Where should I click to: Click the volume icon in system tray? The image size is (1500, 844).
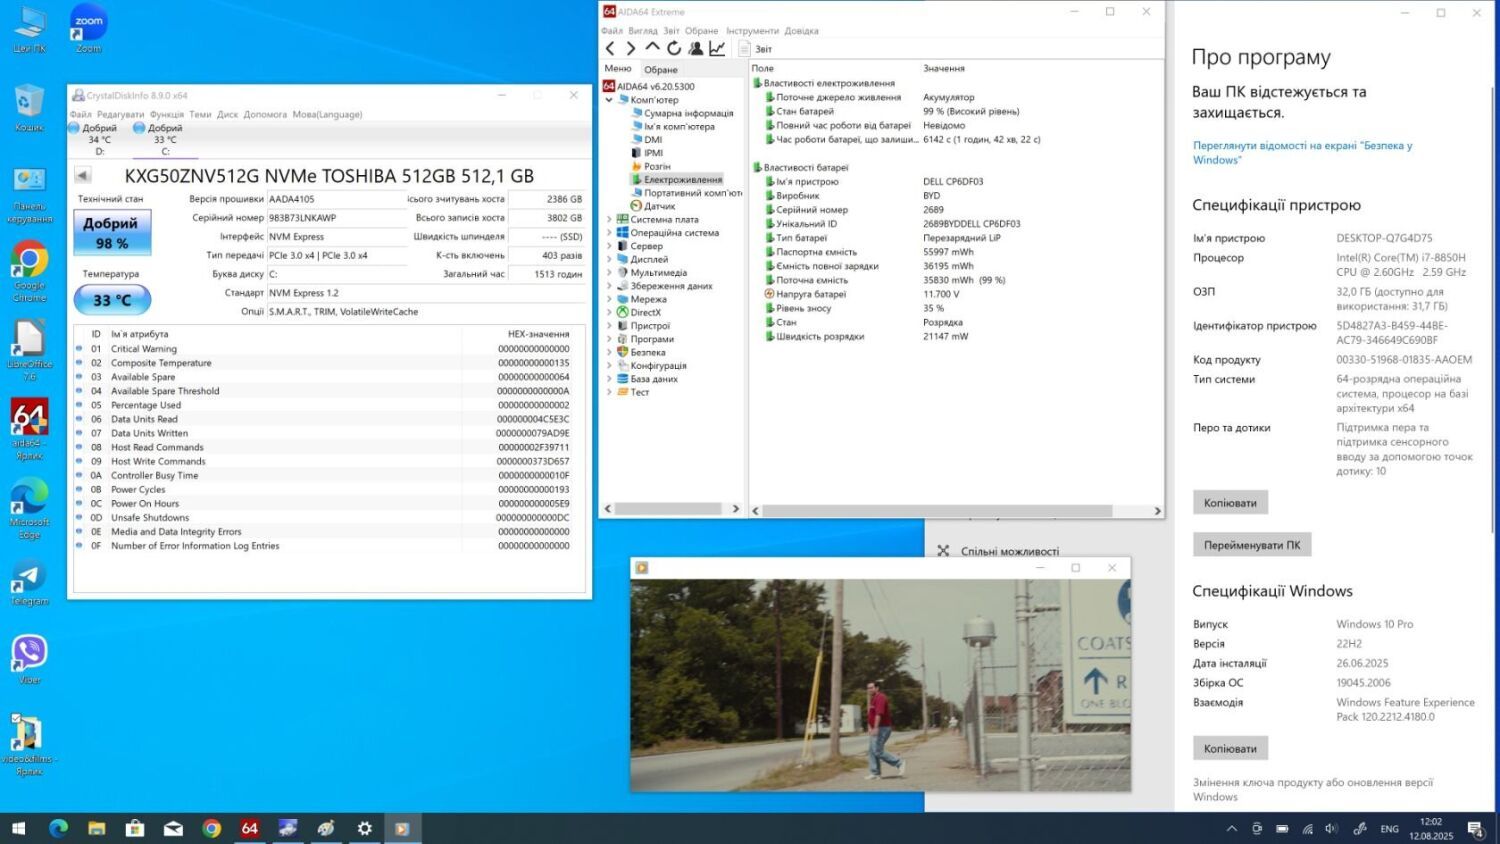(x=1331, y=828)
